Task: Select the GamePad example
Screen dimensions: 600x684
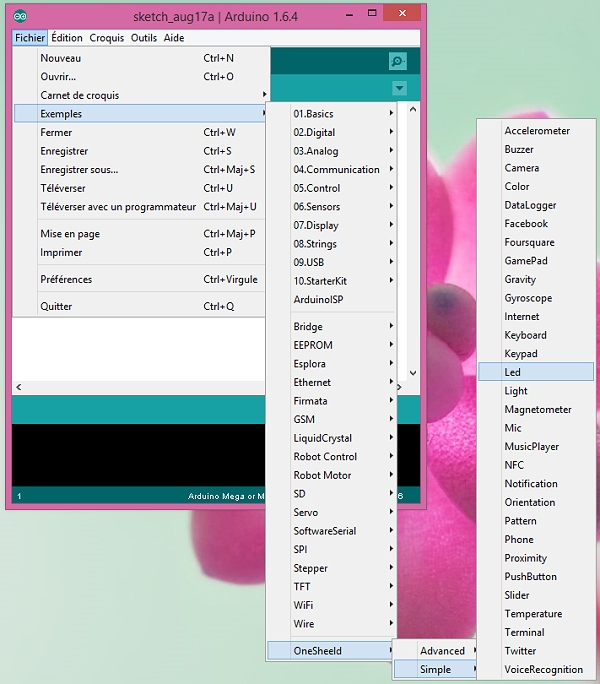Action: tap(536, 261)
